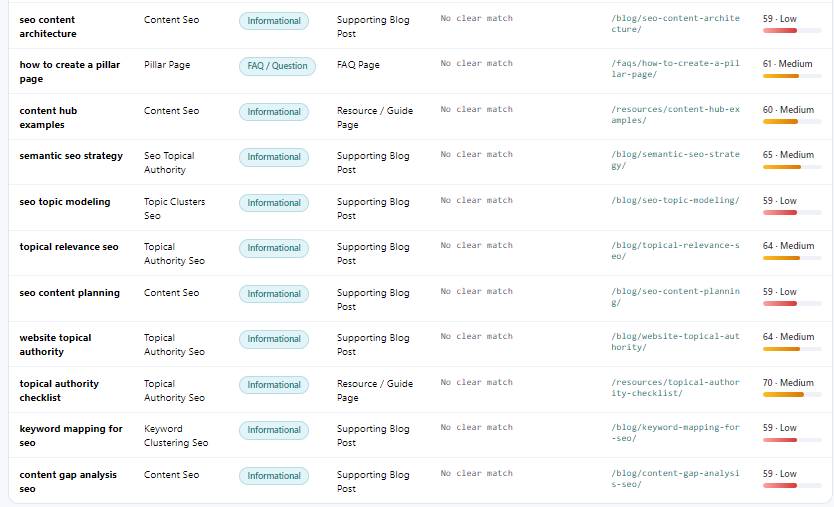Select the 'how to create a pillar page' keyword
Image resolution: width=834 pixels, height=507 pixels.
point(70,72)
